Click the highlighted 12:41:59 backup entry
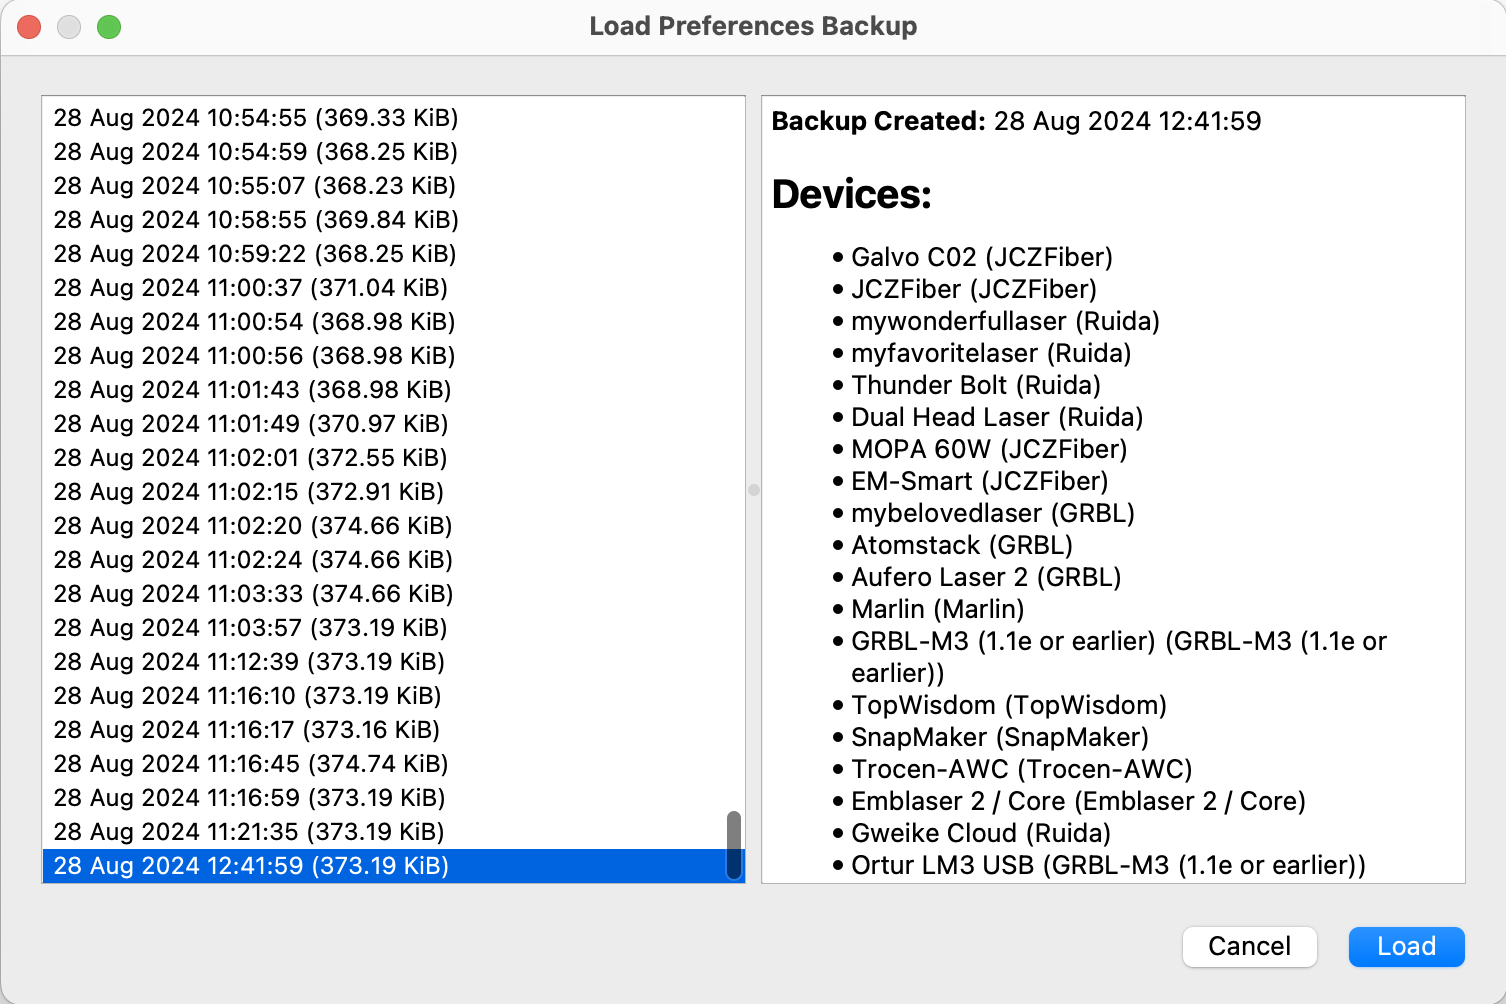The height and width of the screenshot is (1004, 1506). tap(251, 866)
